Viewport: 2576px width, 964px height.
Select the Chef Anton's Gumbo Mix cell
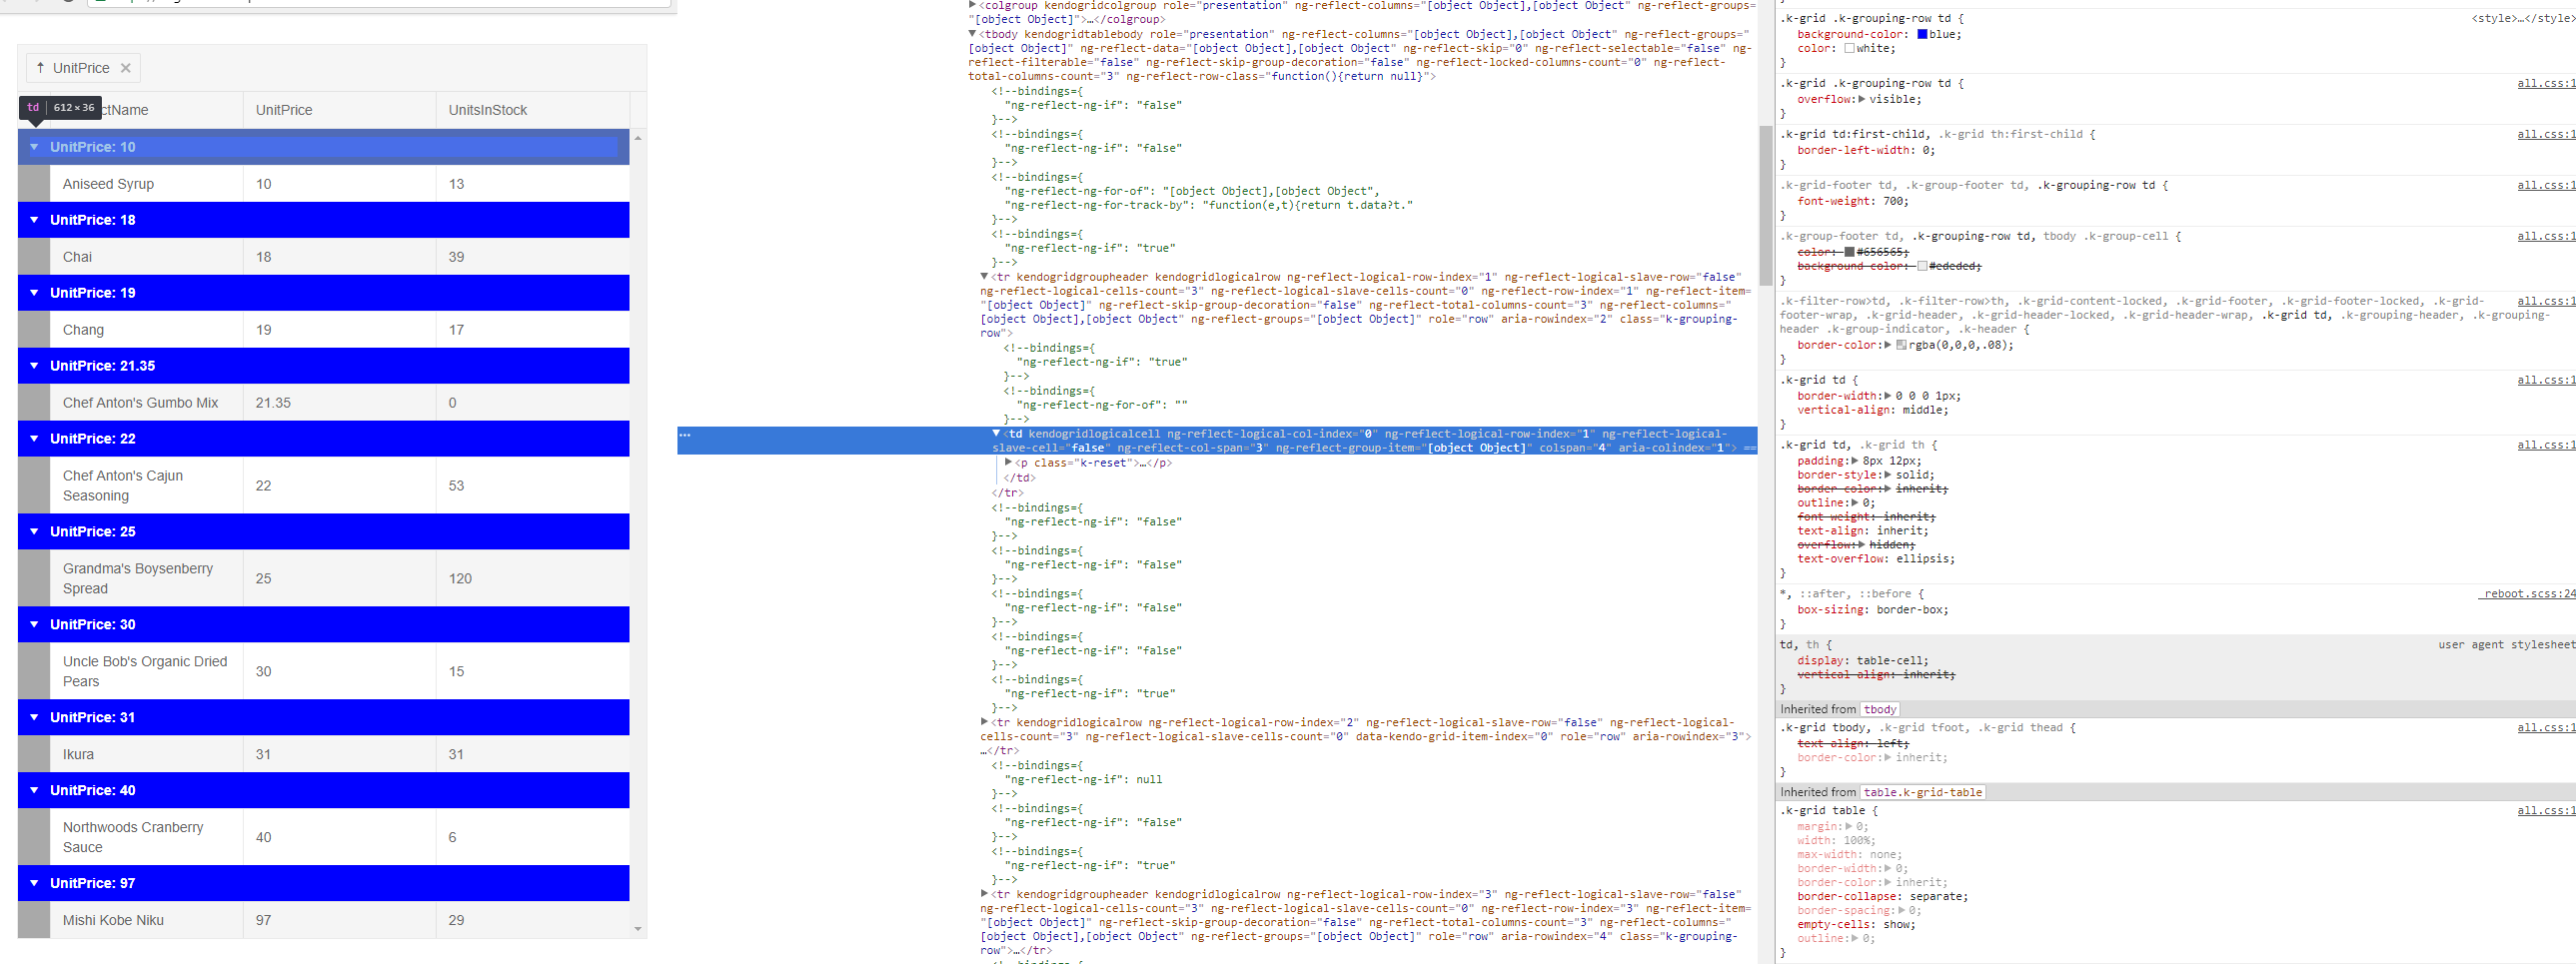point(146,403)
